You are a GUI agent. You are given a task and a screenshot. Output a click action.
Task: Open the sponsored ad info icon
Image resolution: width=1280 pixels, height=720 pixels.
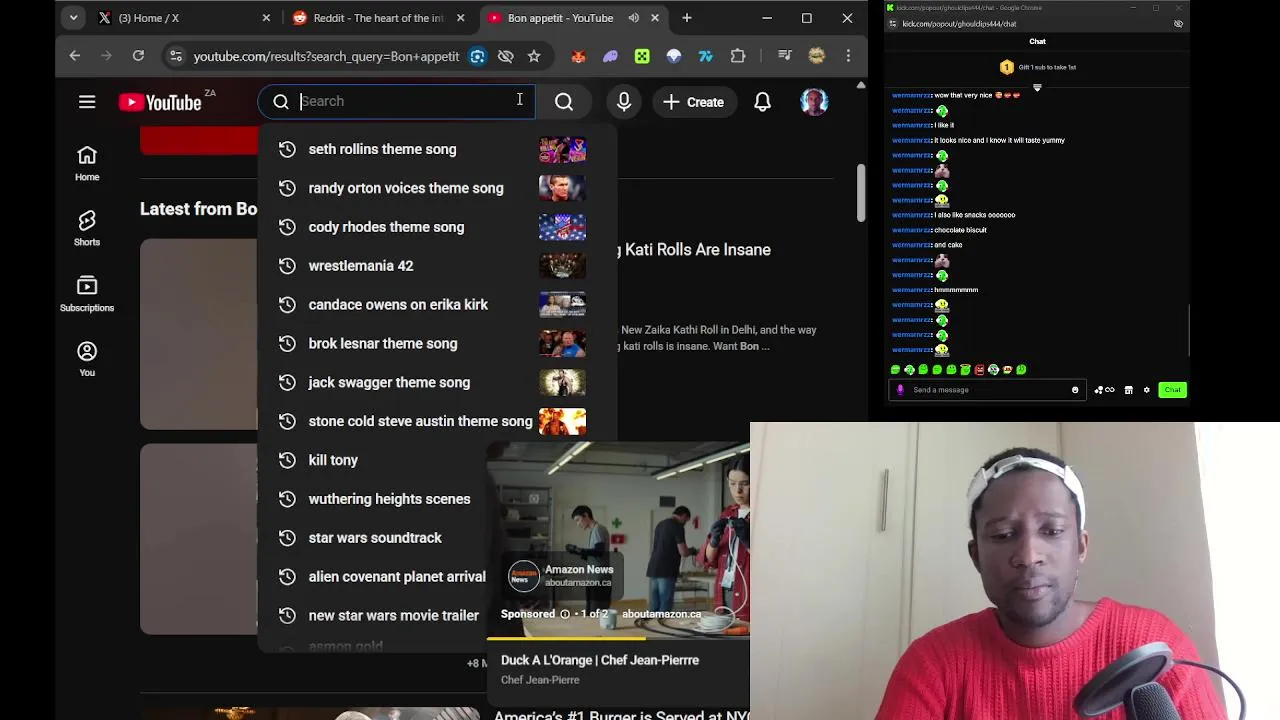[x=565, y=614]
